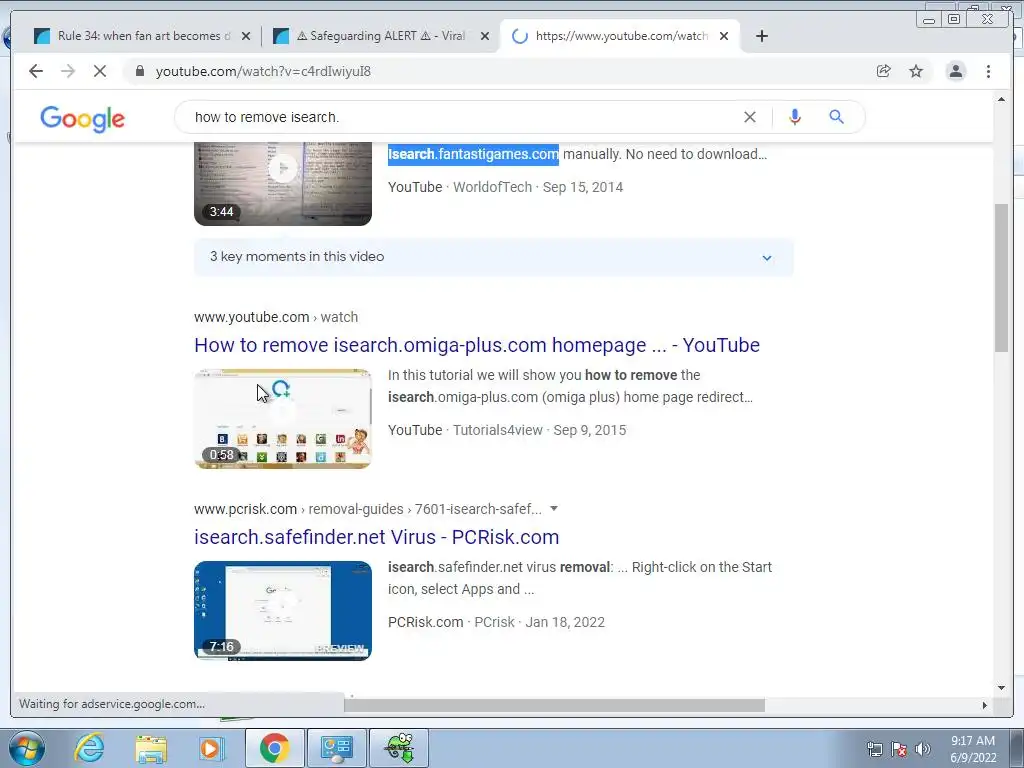Image resolution: width=1024 pixels, height=768 pixels.
Task: Select the youtube.com/watch loading tab
Action: click(x=620, y=36)
